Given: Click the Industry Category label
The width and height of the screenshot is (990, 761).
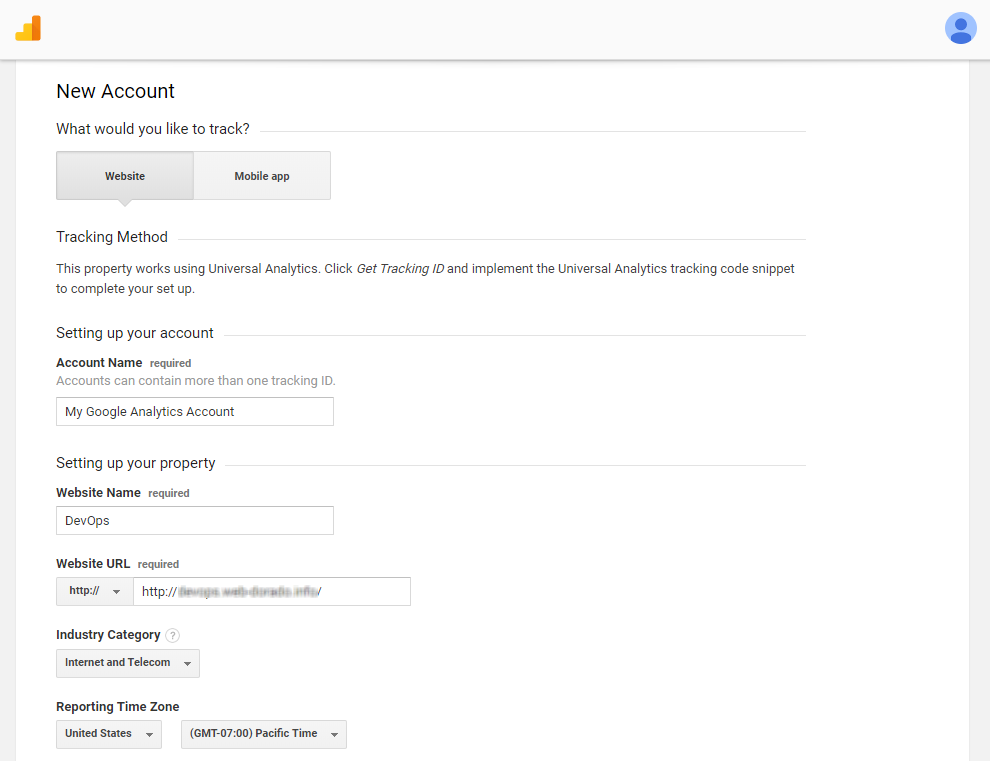Looking at the screenshot, I should 108,635.
